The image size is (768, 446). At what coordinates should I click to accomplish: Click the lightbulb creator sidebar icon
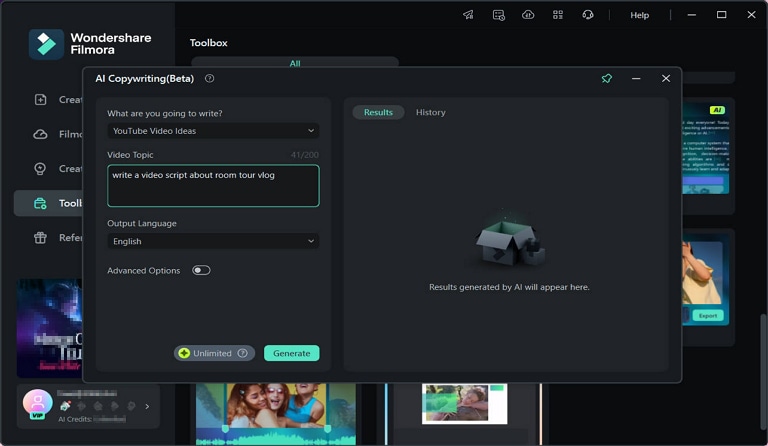pyautogui.click(x=40, y=168)
